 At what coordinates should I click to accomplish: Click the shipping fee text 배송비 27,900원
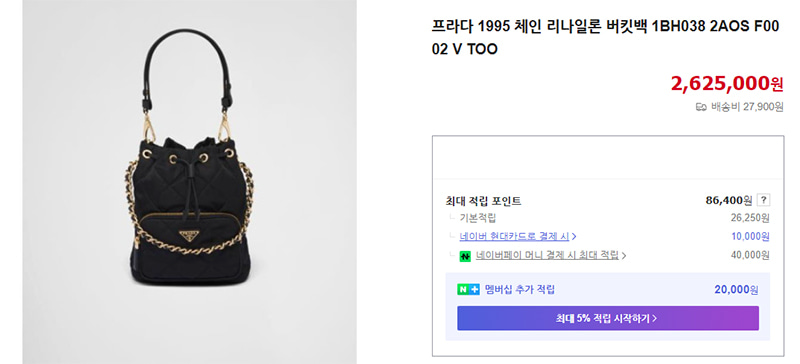pos(747,107)
